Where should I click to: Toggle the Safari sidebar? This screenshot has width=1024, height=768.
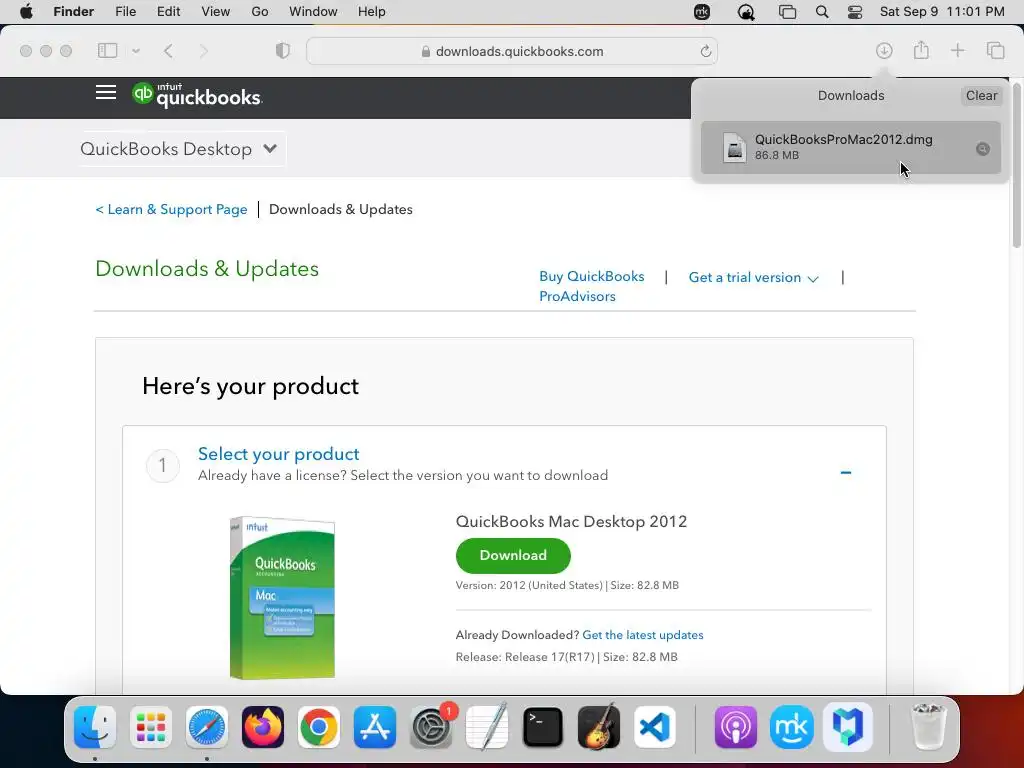pyautogui.click(x=107, y=51)
